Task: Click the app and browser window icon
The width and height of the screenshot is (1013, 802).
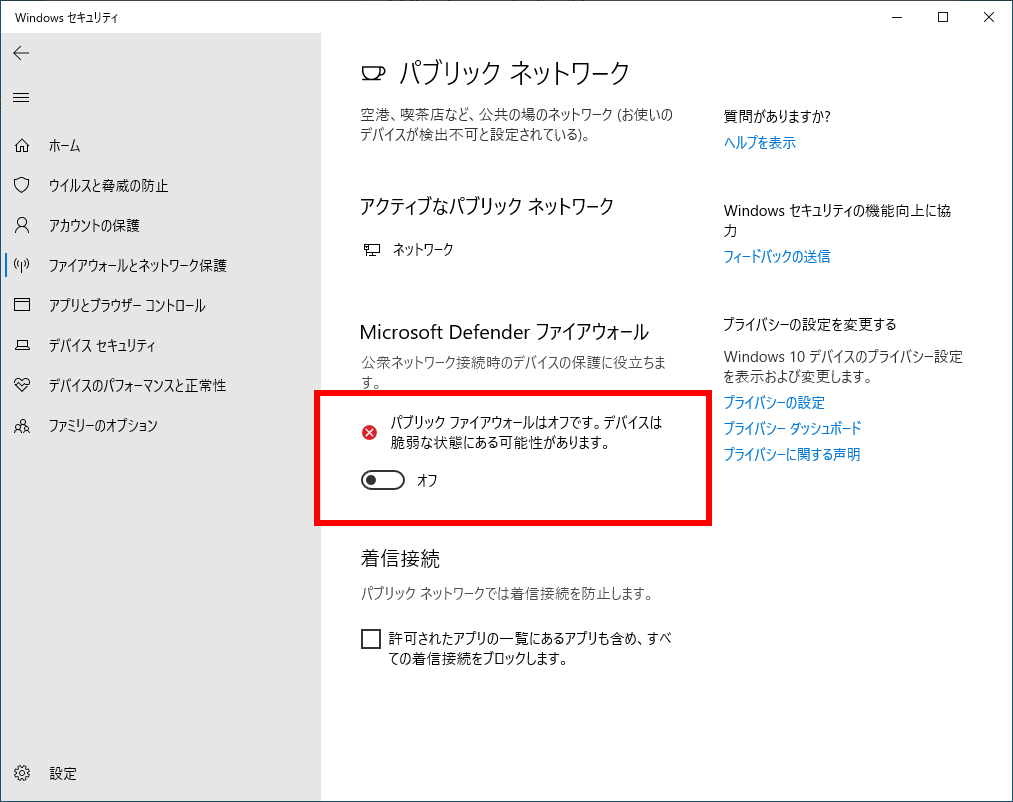Action: (x=22, y=304)
